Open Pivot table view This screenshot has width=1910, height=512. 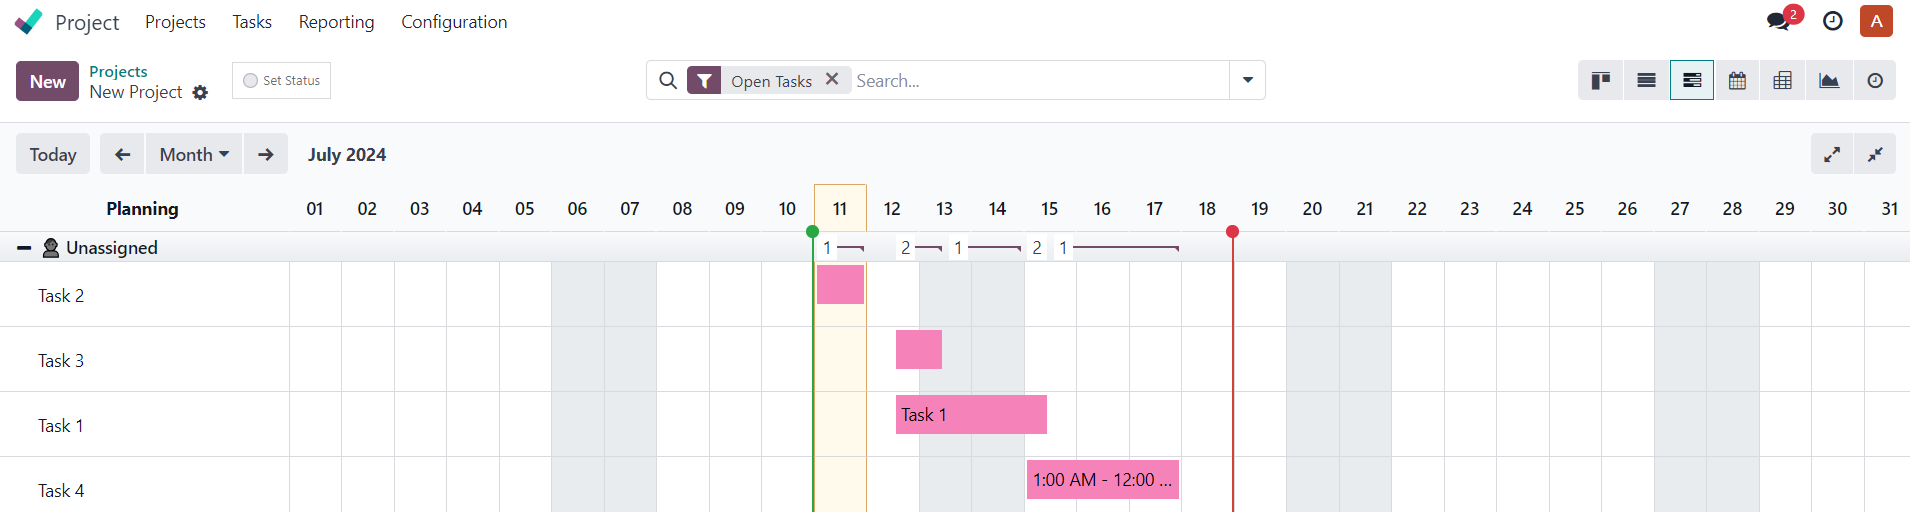[1782, 81]
